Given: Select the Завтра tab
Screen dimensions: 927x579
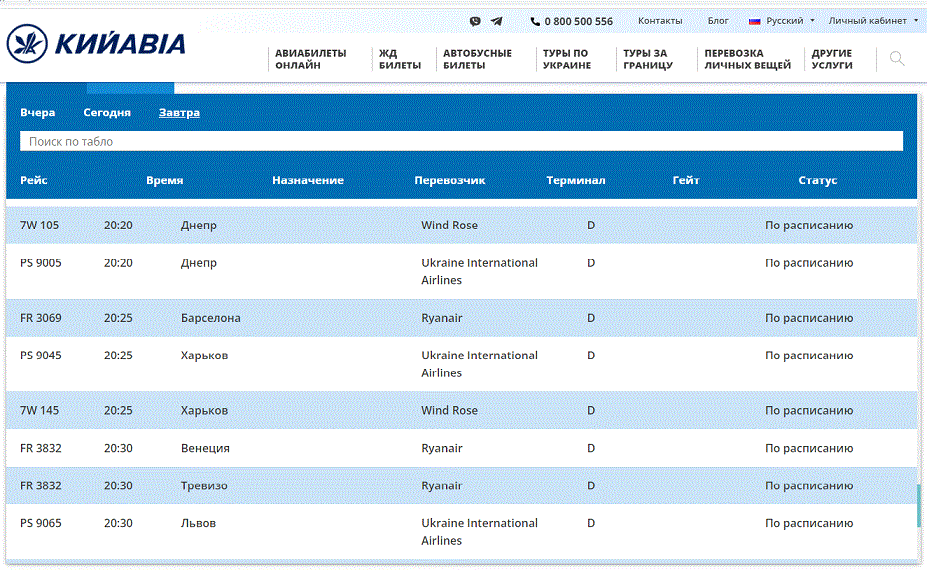Looking at the screenshot, I should point(179,113).
